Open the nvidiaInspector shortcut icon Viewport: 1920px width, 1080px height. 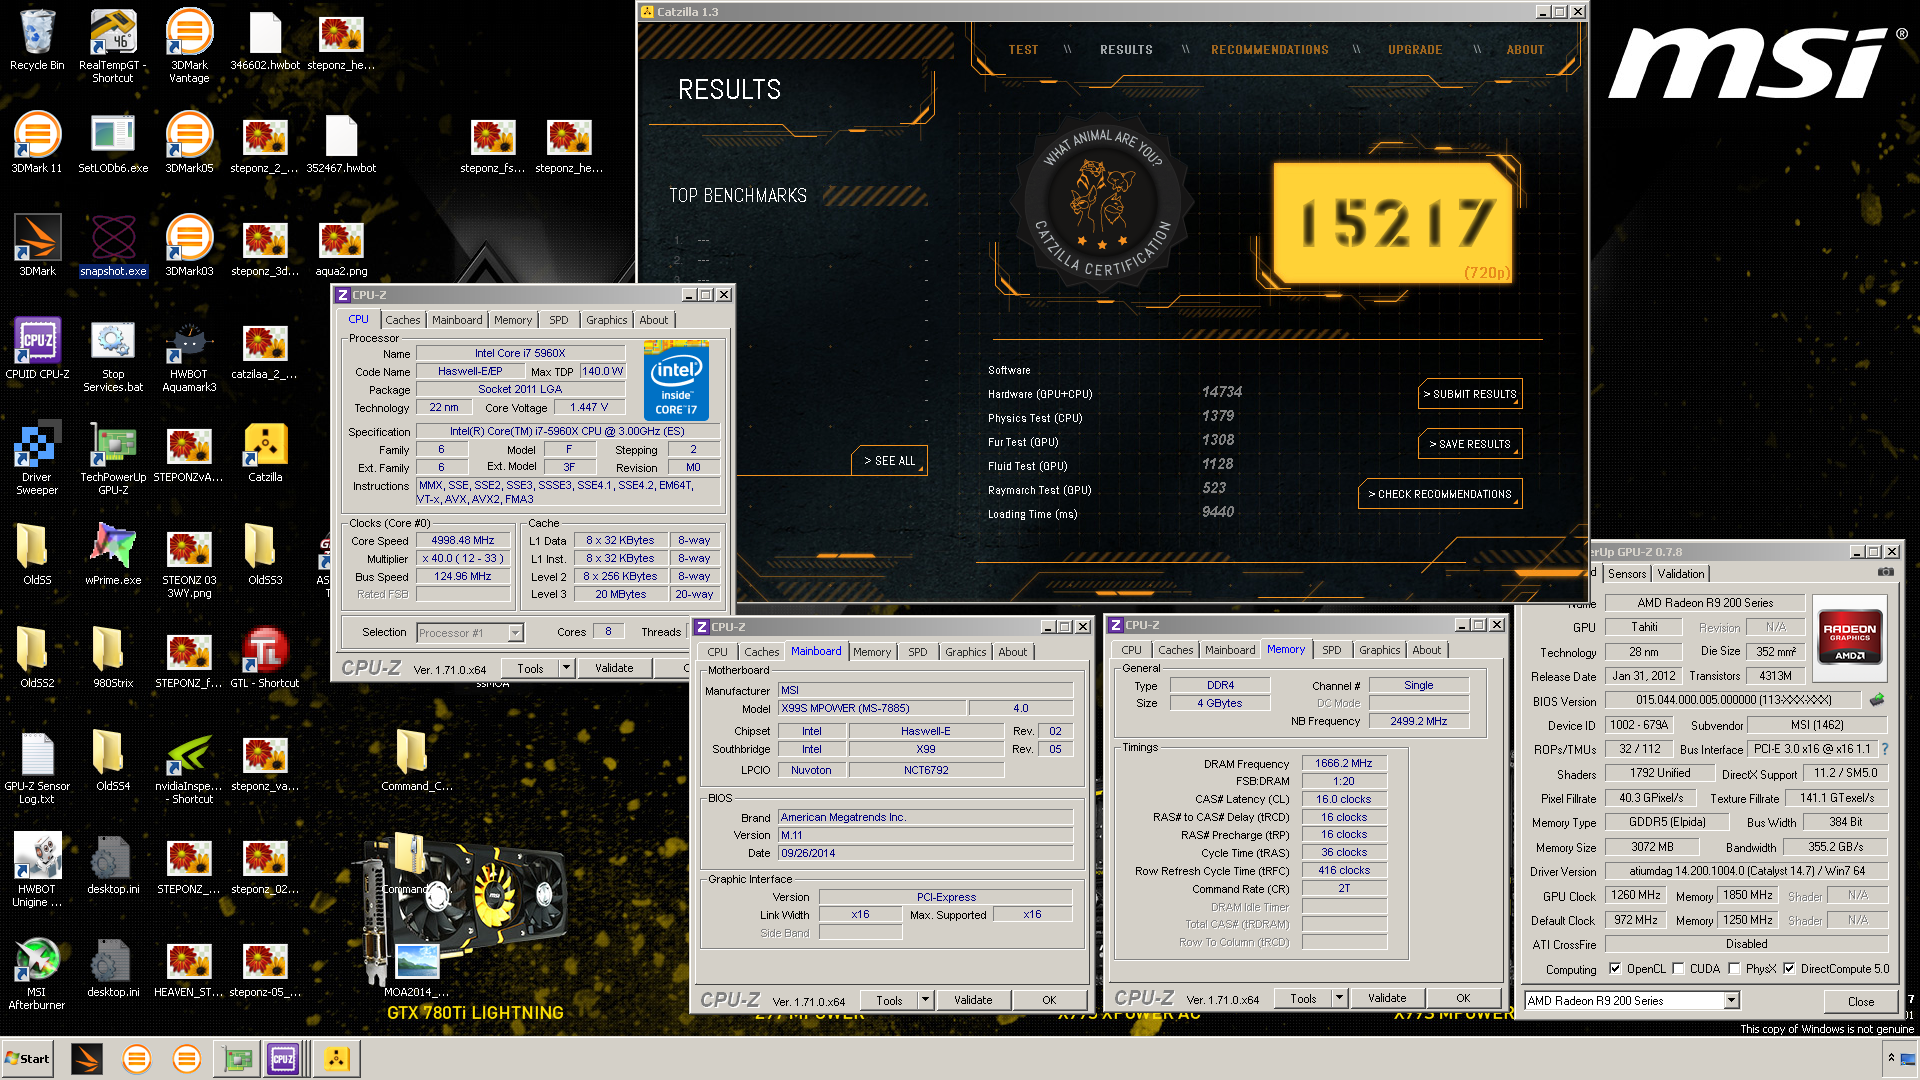pyautogui.click(x=189, y=769)
